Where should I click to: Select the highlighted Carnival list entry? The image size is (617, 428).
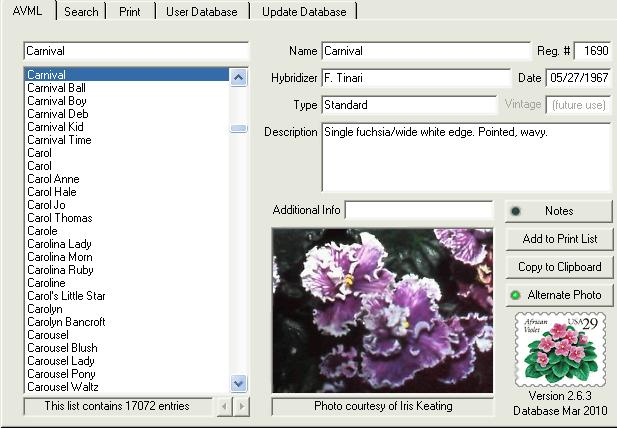tap(127, 74)
